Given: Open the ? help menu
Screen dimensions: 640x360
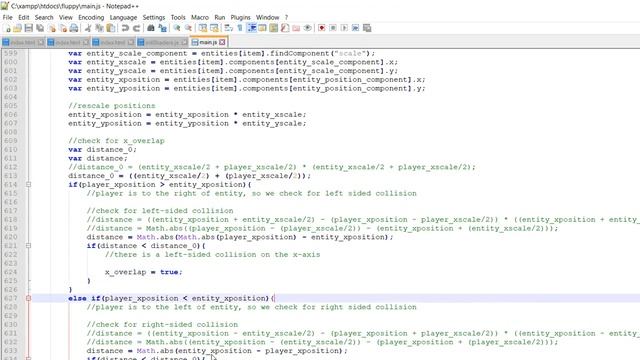Looking at the screenshot, I should point(286,17).
